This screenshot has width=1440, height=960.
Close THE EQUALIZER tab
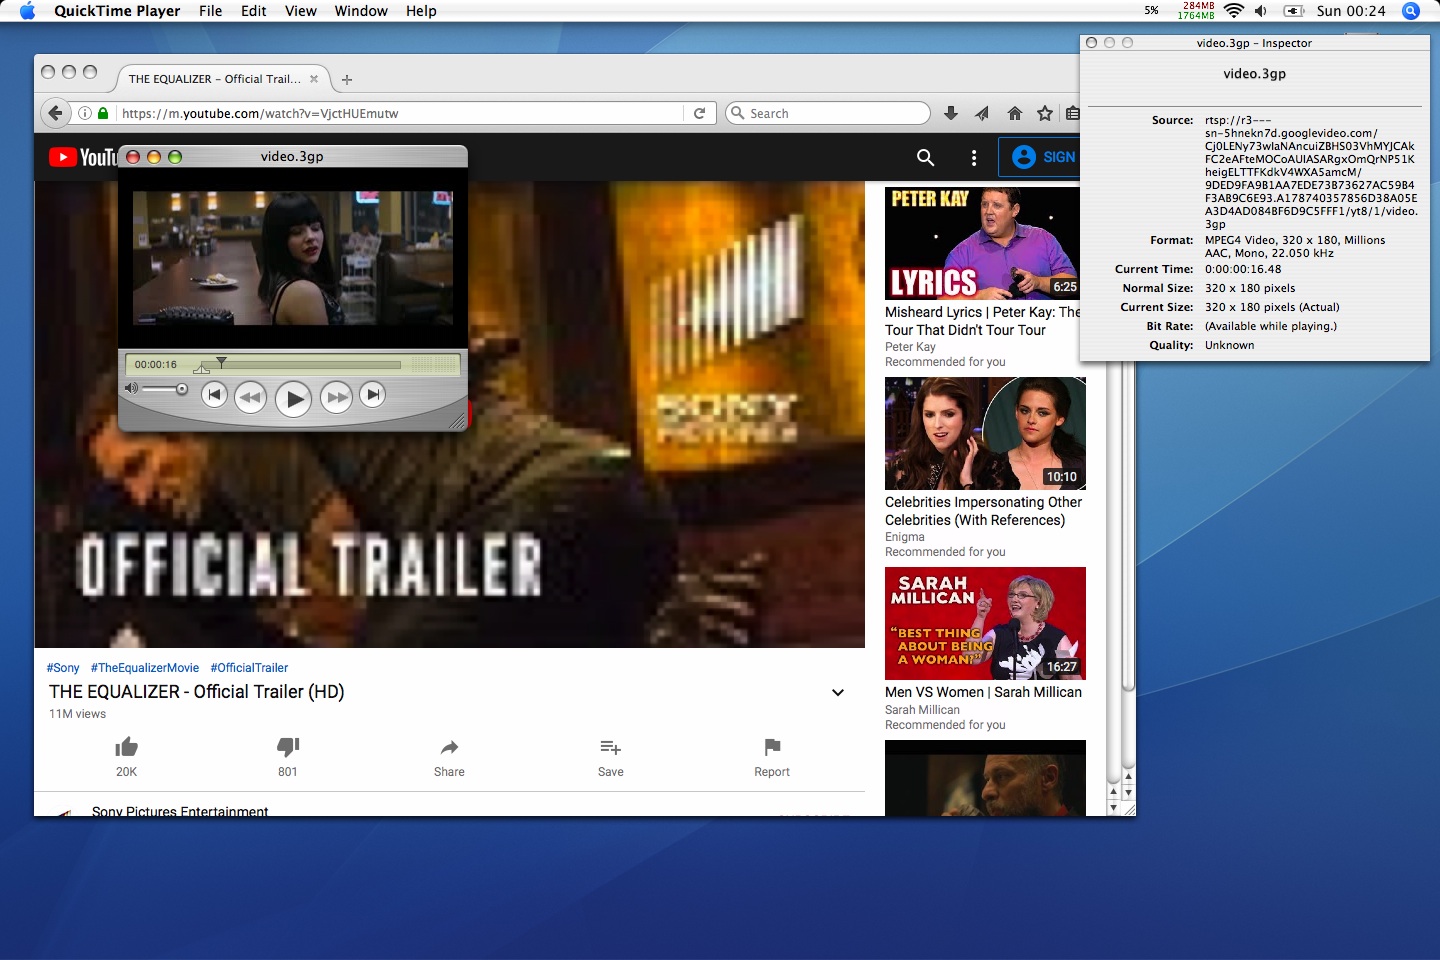pos(314,79)
